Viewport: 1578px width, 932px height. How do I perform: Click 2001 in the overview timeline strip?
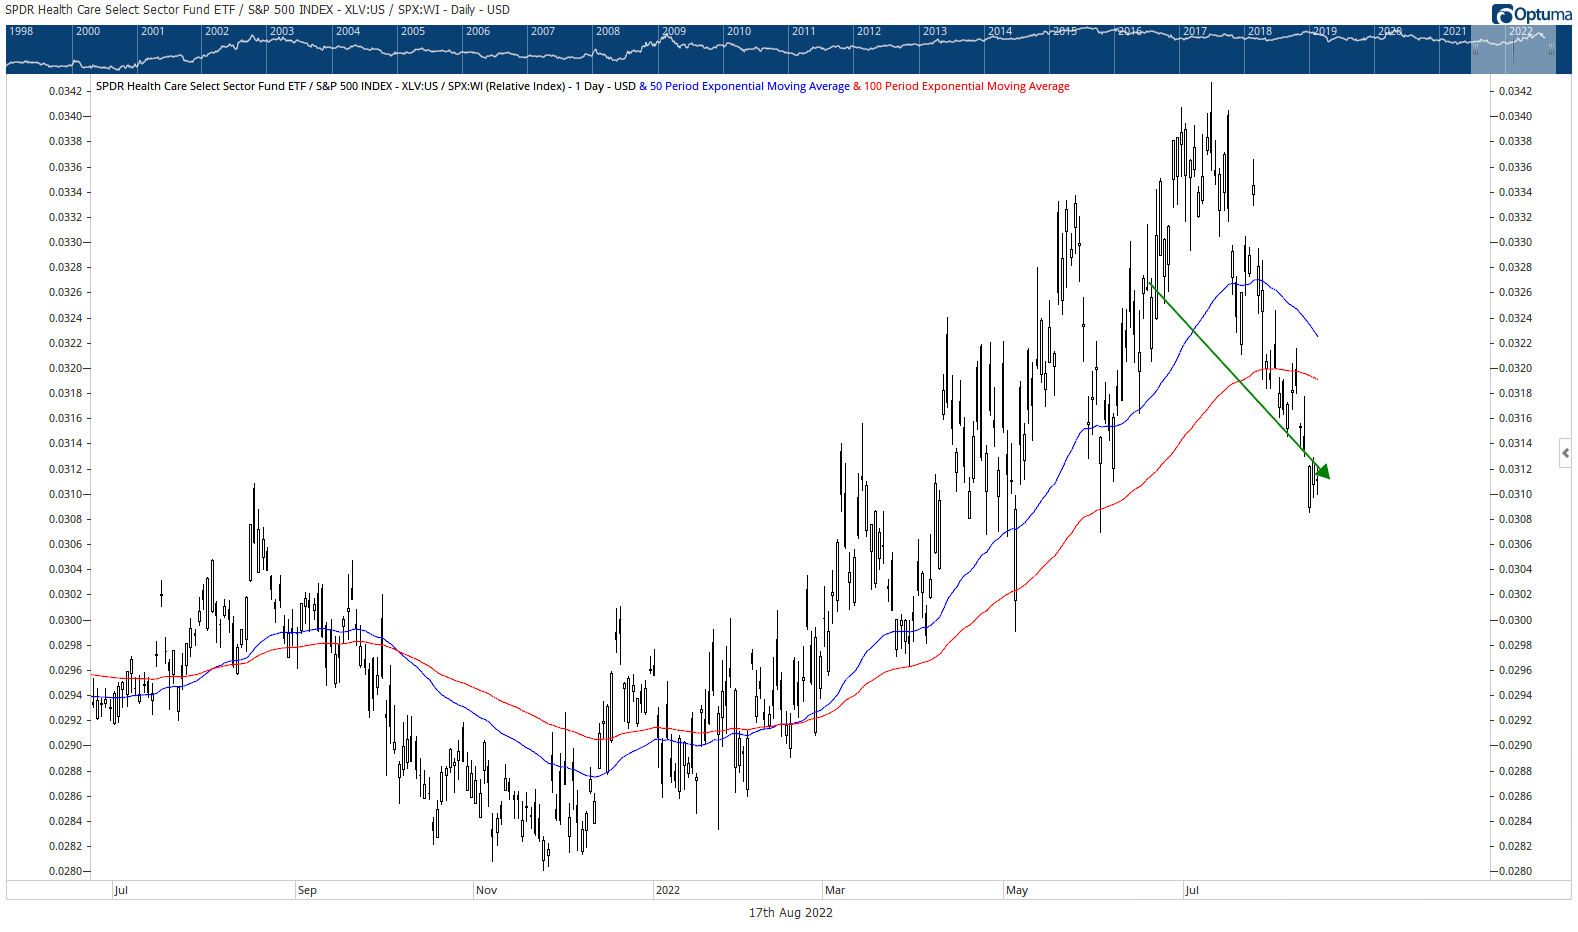click(153, 31)
